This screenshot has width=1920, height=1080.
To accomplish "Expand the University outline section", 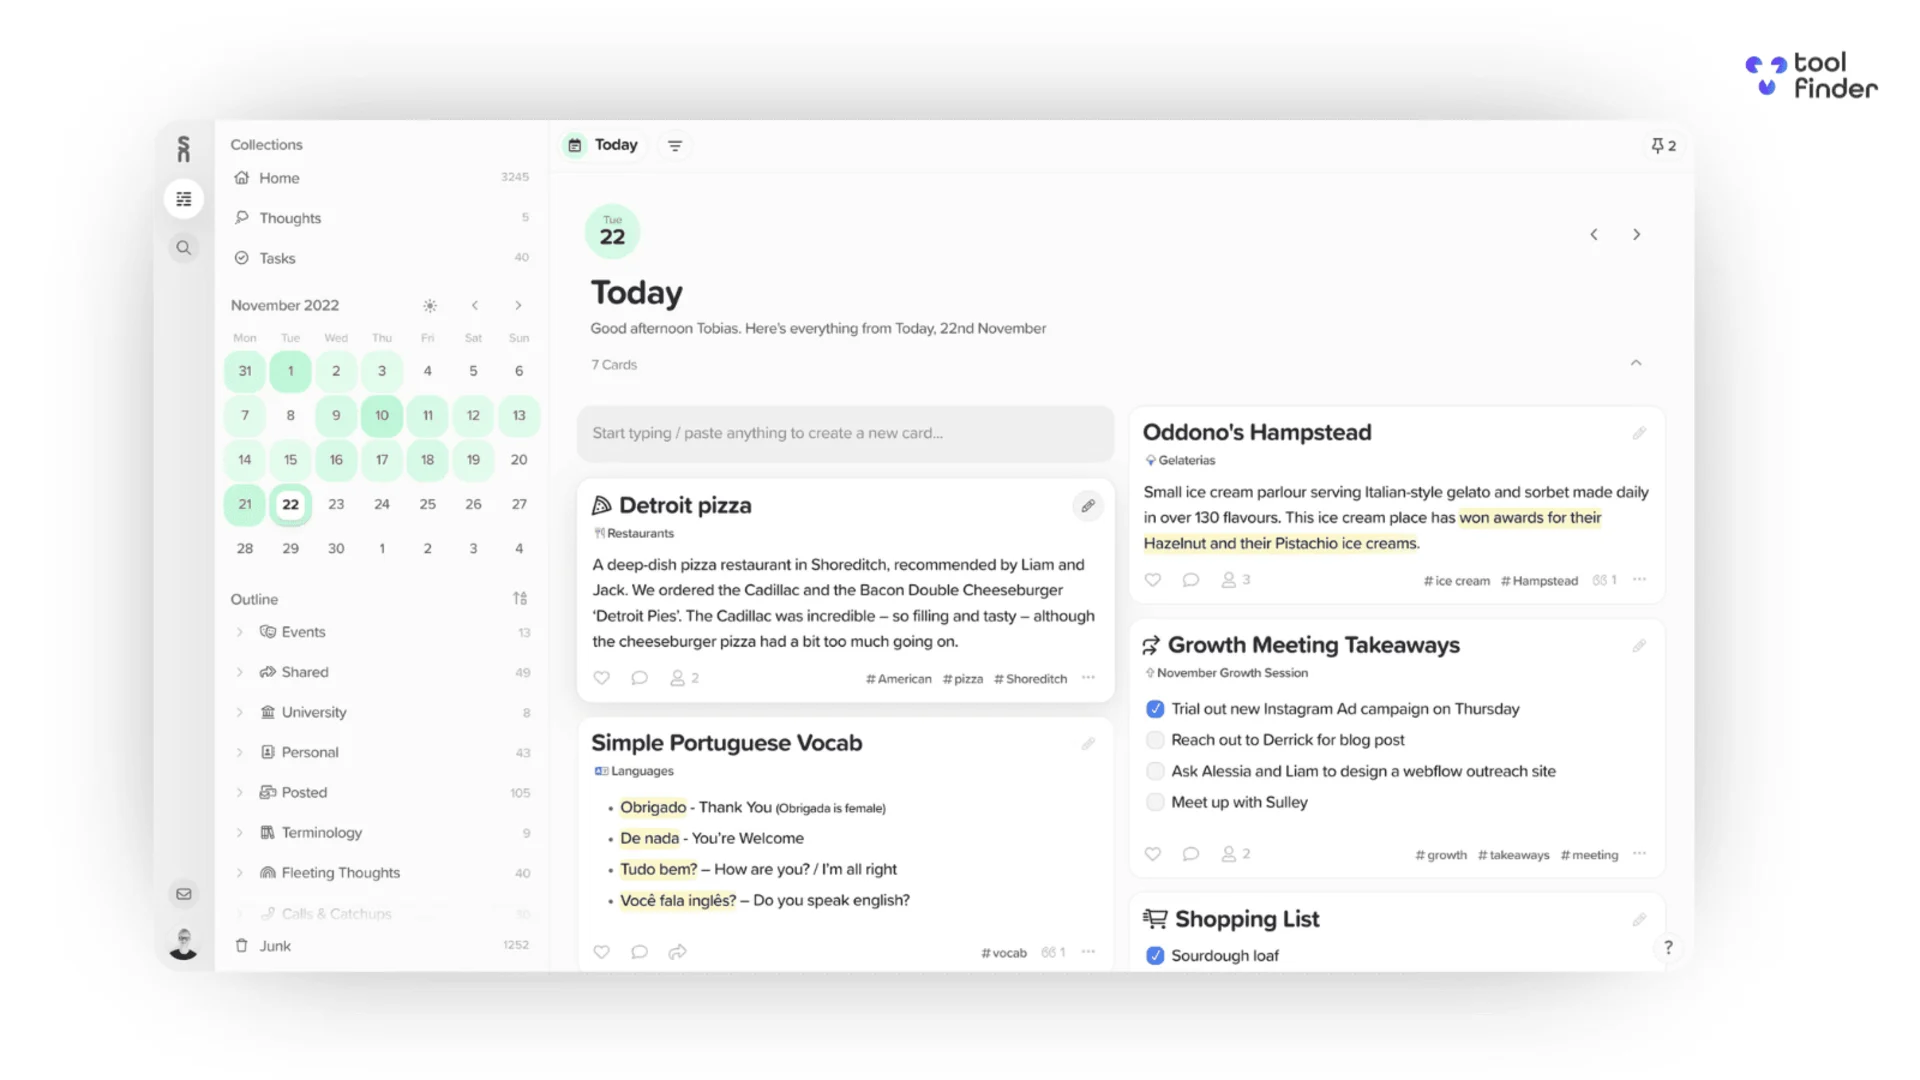I will click(x=240, y=712).
